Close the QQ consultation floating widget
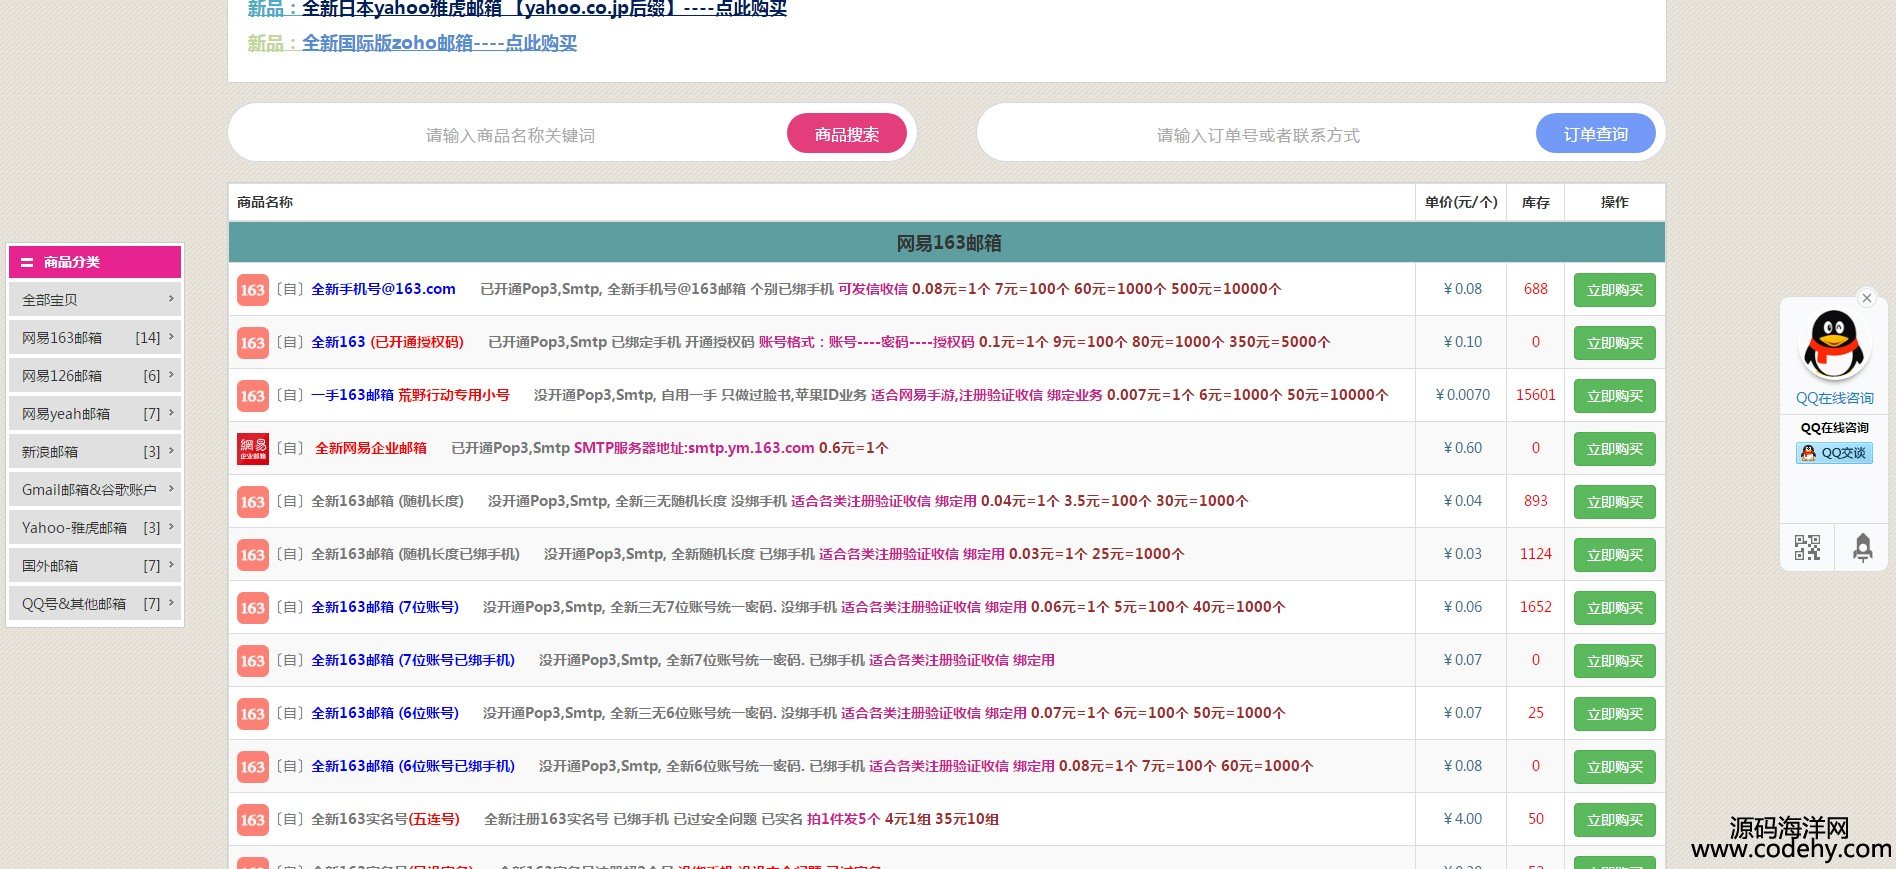This screenshot has height=869, width=1896. (1866, 298)
